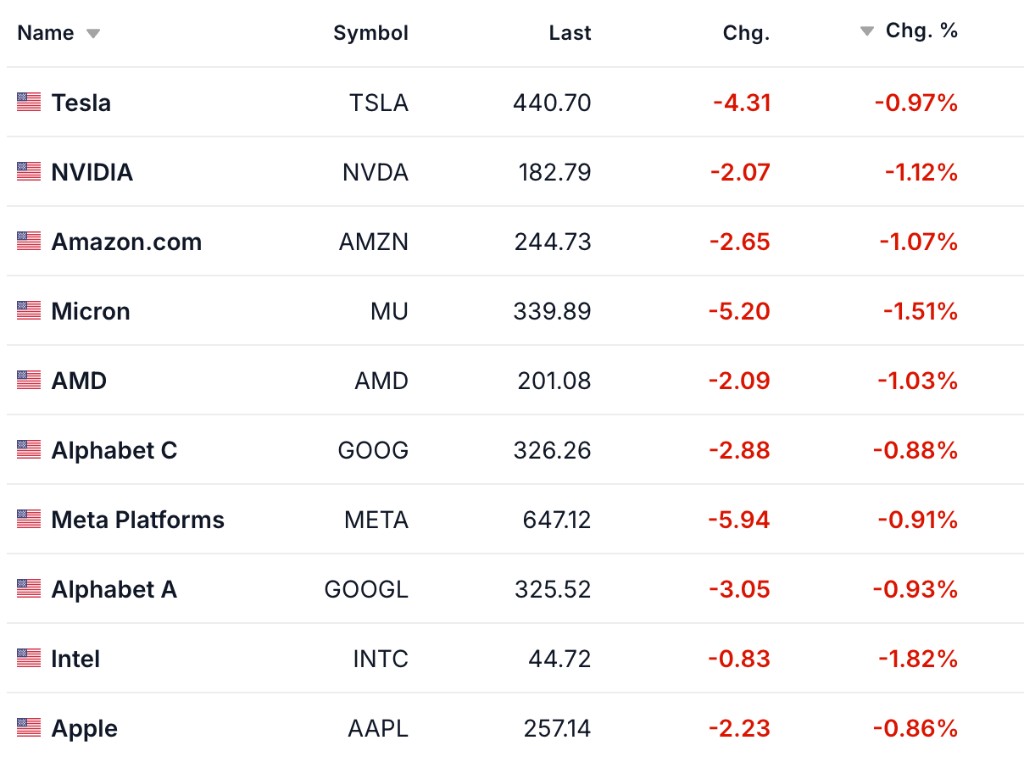The width and height of the screenshot is (1024, 759).
Task: Open the Meta Platforms stock page
Action: (x=137, y=519)
